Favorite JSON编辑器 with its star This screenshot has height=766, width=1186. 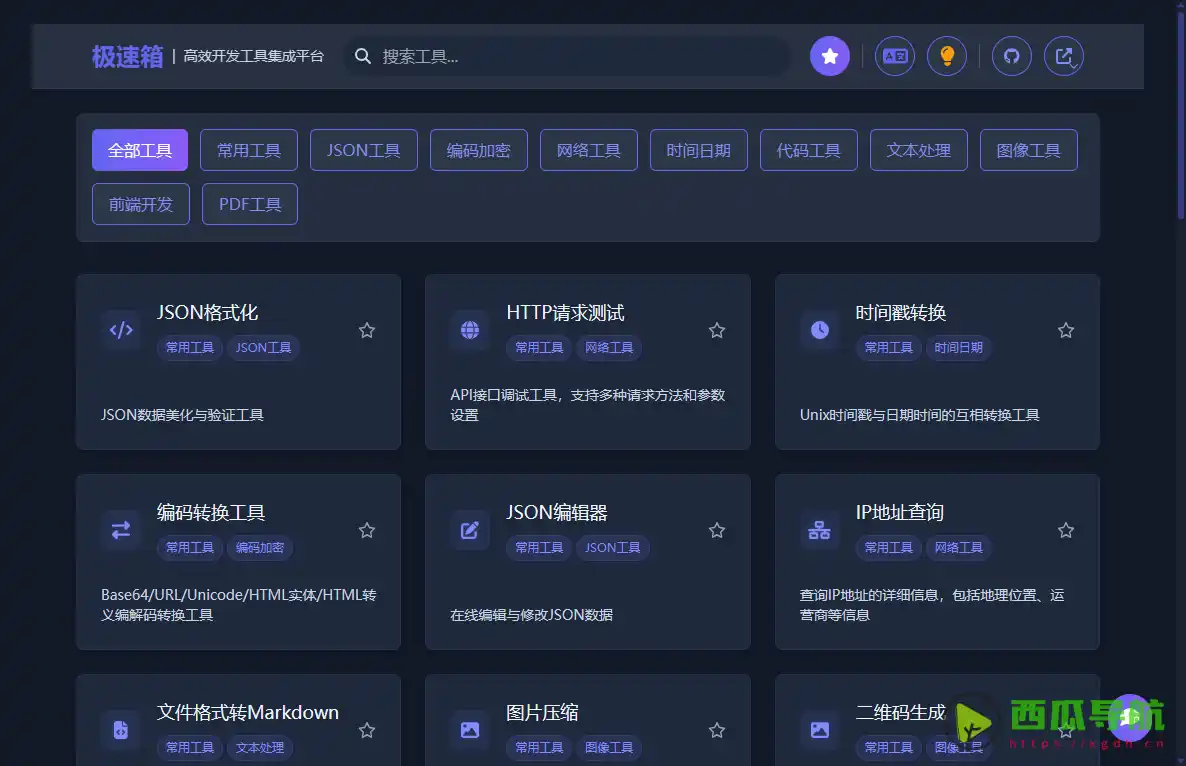pos(717,531)
